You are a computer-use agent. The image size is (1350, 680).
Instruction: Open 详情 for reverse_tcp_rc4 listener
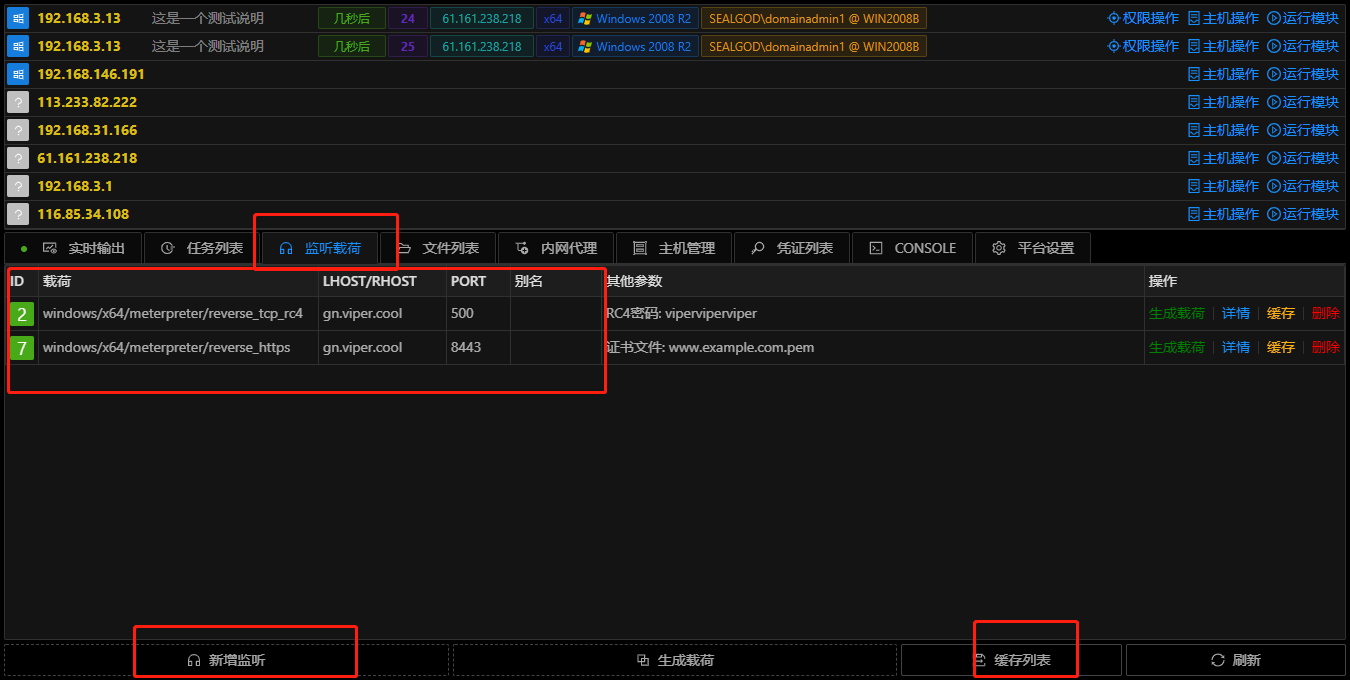pyautogui.click(x=1235, y=313)
